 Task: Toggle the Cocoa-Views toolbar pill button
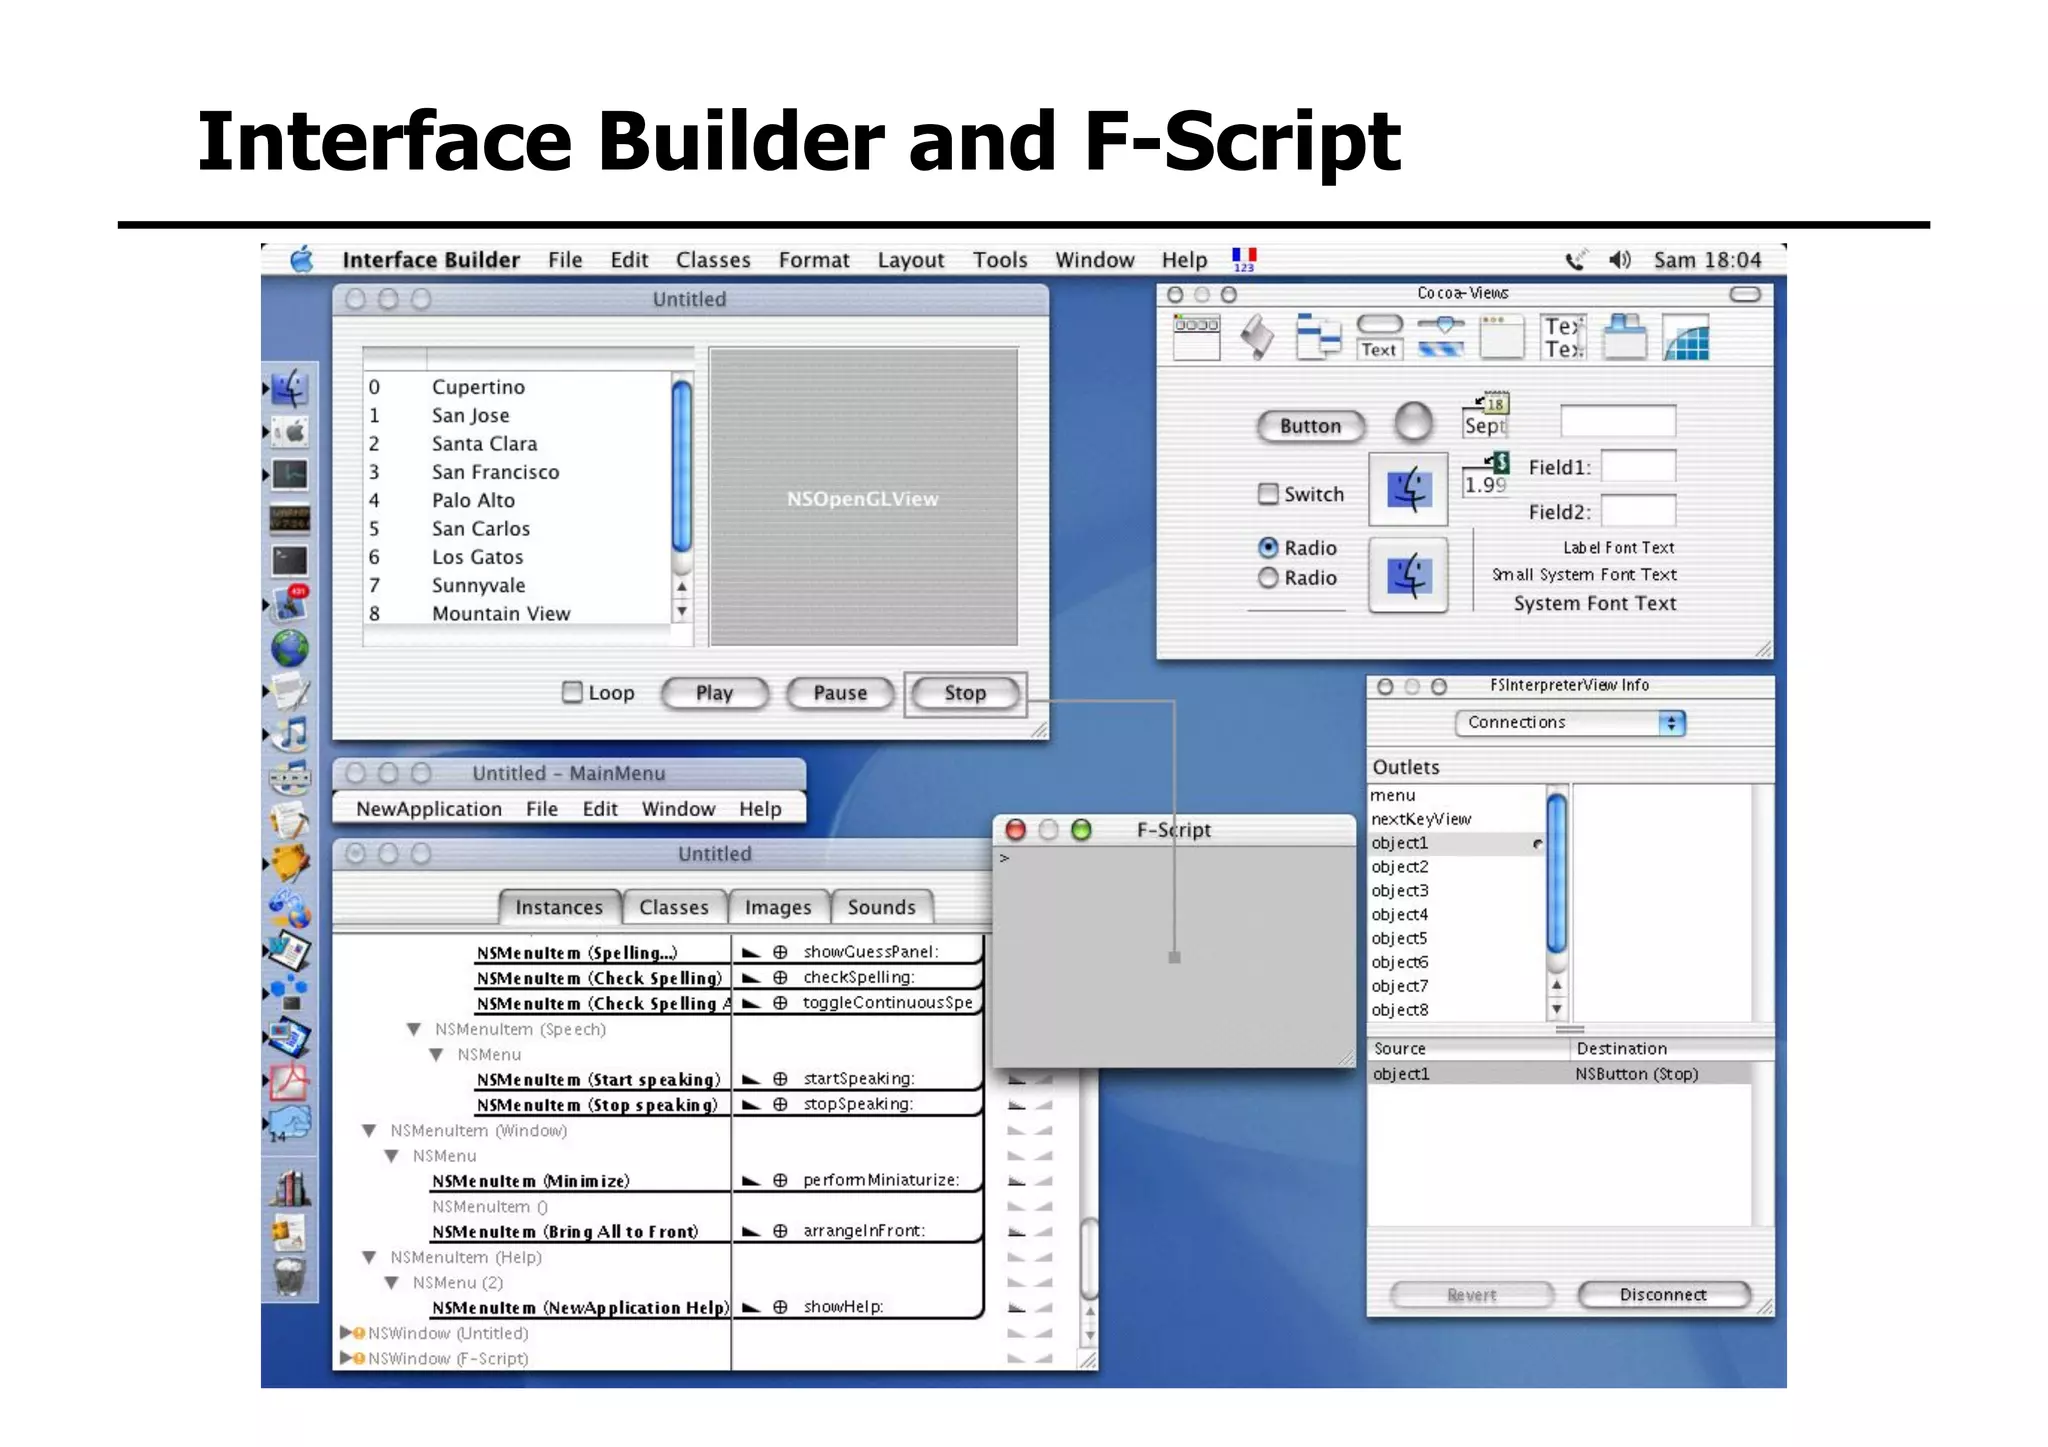pyautogui.click(x=1745, y=294)
